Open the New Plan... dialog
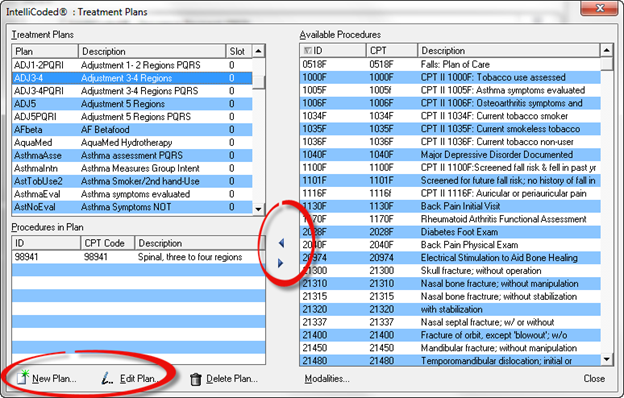 (x=47, y=378)
